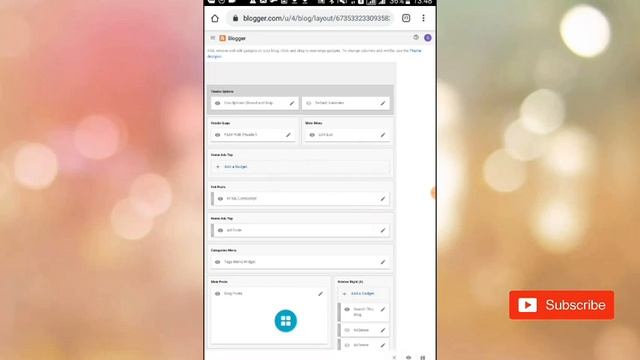Edit the Blog Posts widget
The image size is (640, 360).
[x=320, y=293]
